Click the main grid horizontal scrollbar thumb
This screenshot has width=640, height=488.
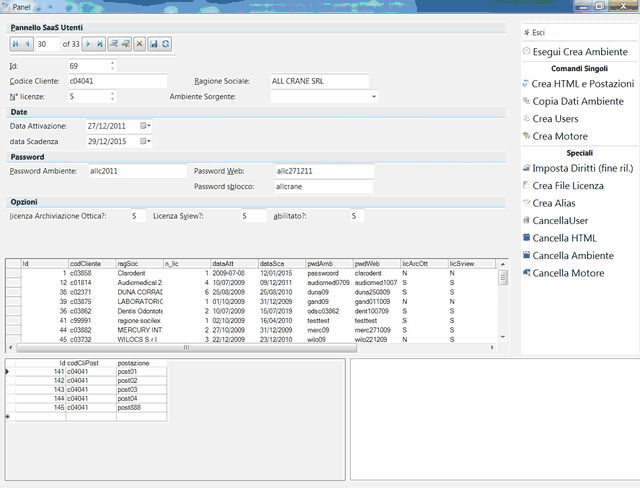click(186, 348)
